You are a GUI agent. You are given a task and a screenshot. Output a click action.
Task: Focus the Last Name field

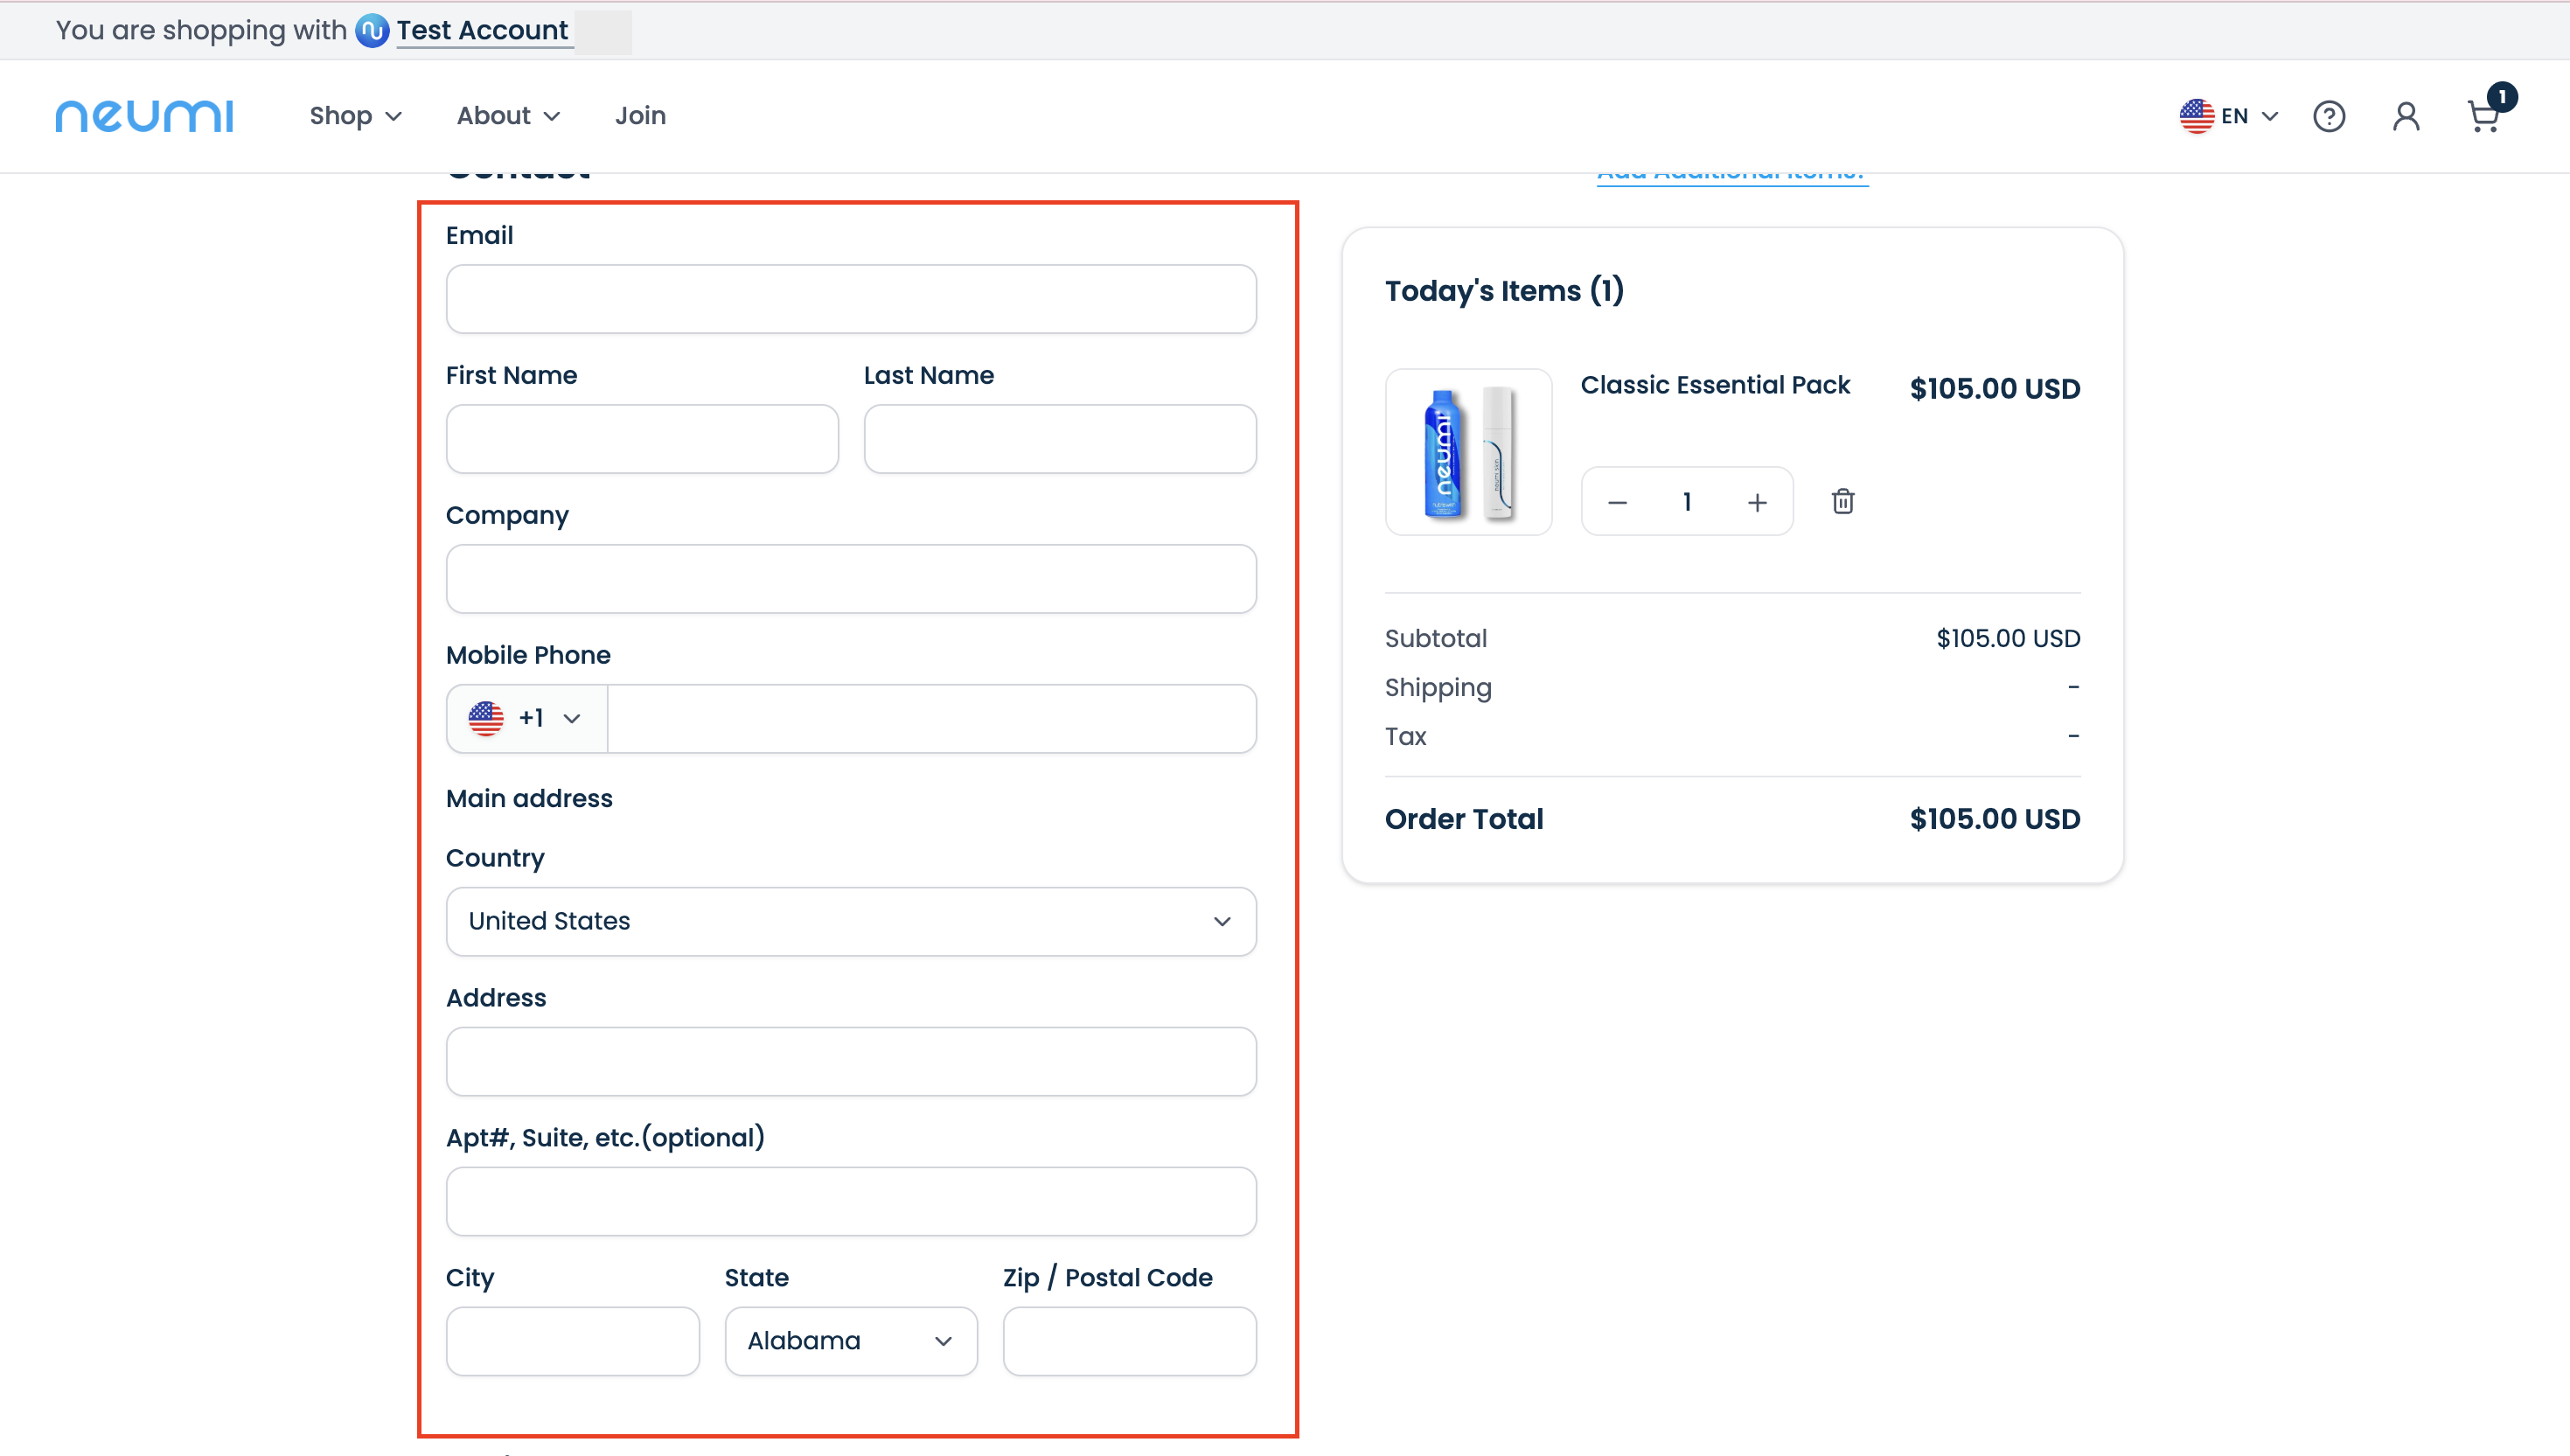click(x=1060, y=439)
